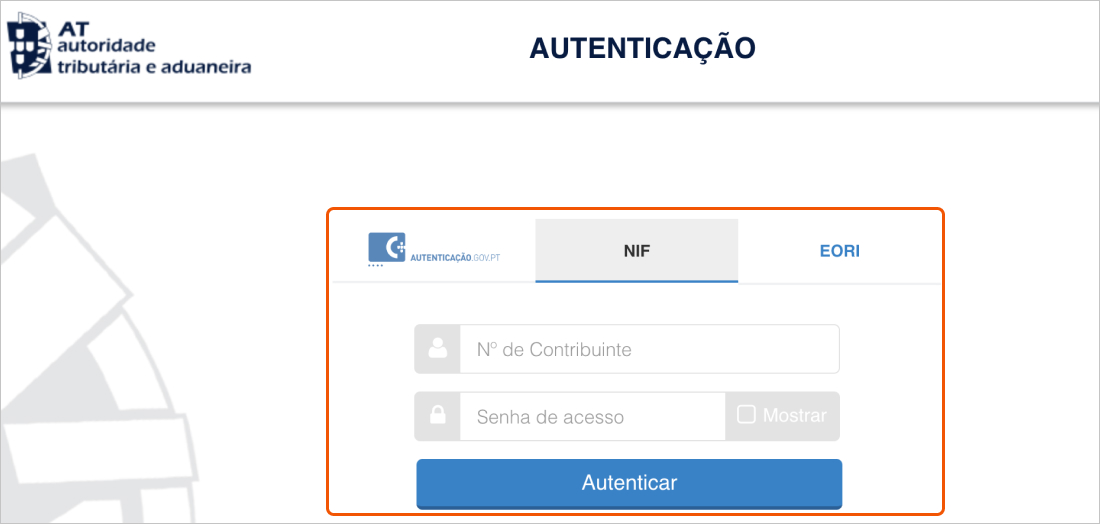Click the bold AT letters in the logo
1100x524 pixels.
point(75,29)
